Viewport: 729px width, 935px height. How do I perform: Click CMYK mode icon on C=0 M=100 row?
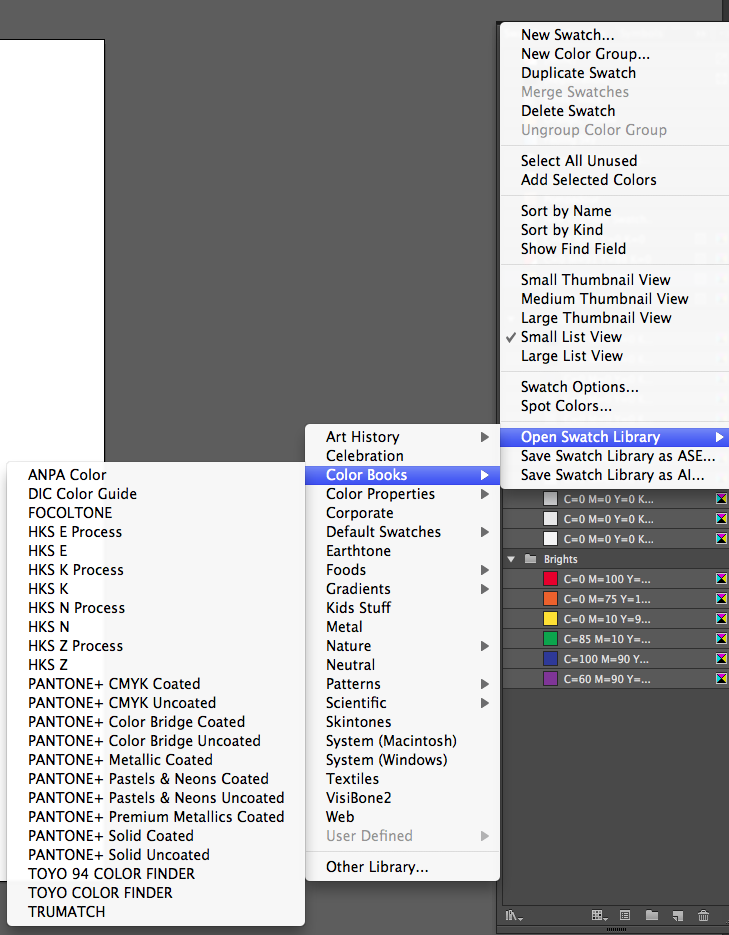[721, 578]
